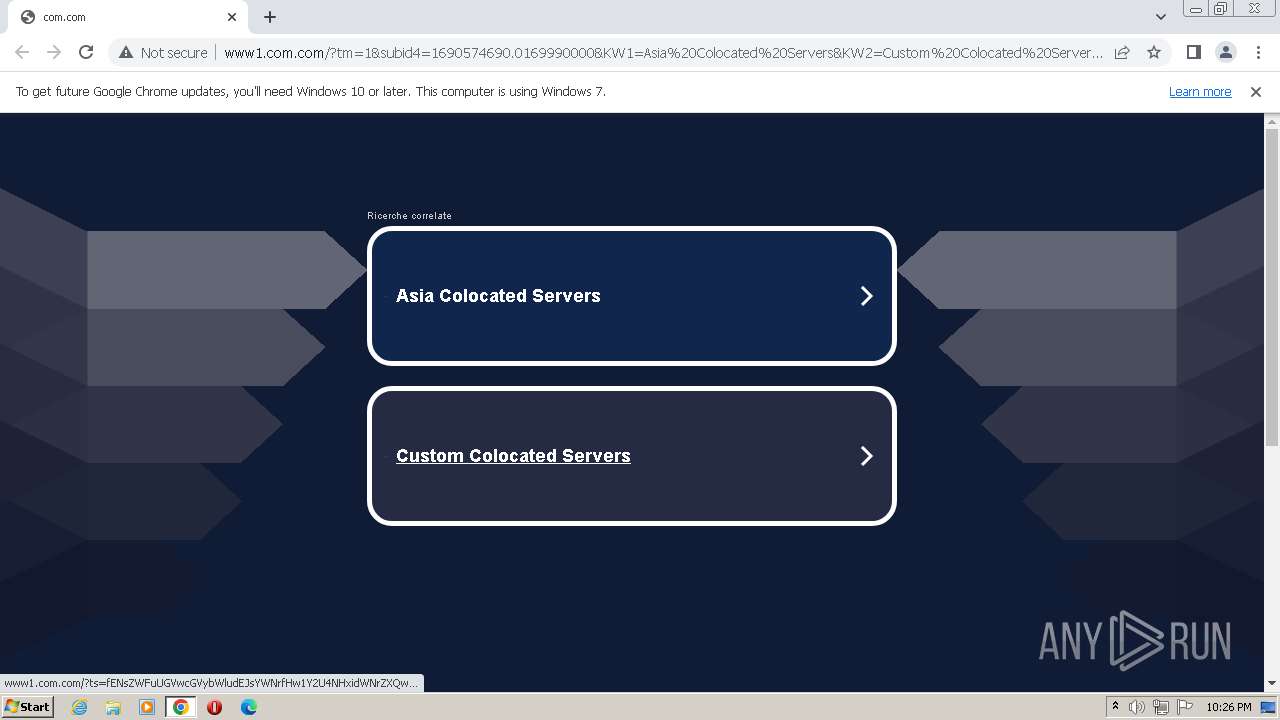Click the Windows 7 update notice text
The width and height of the screenshot is (1280, 720).
point(311,92)
